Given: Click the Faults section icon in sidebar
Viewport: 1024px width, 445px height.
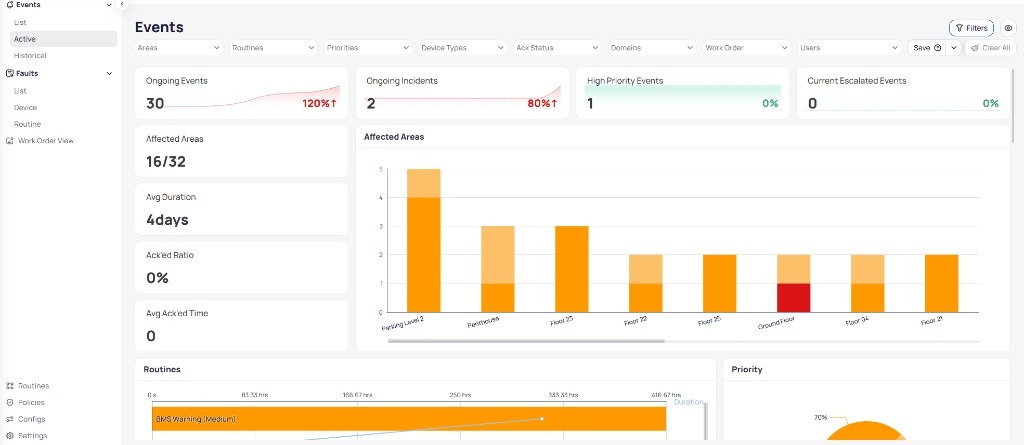Looking at the screenshot, I should [x=9, y=73].
